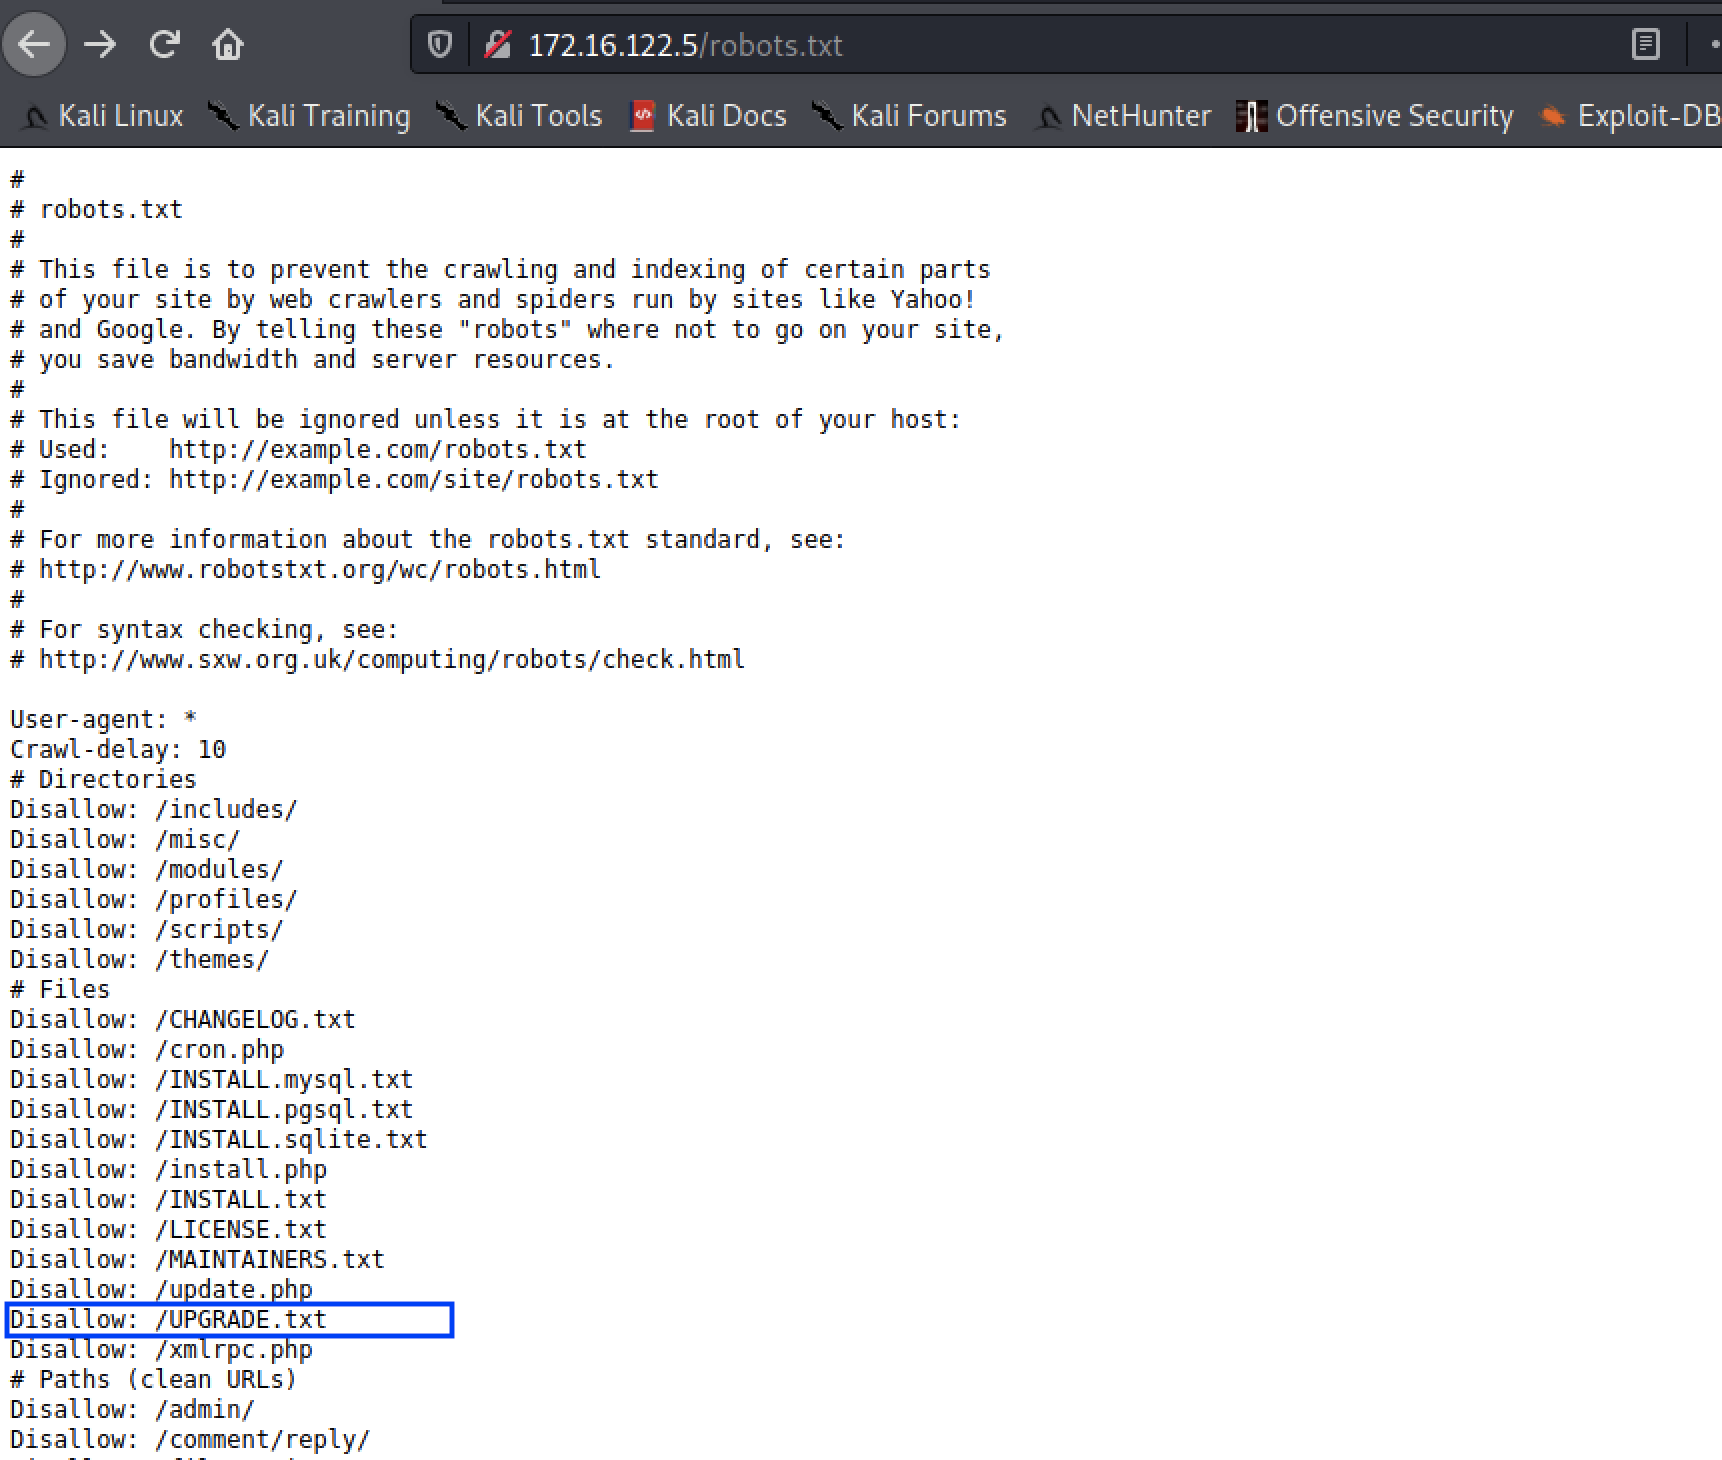Click the http://www.robotstxt.org/wc/robots.html text
This screenshot has height=1460, width=1722.
click(x=320, y=569)
